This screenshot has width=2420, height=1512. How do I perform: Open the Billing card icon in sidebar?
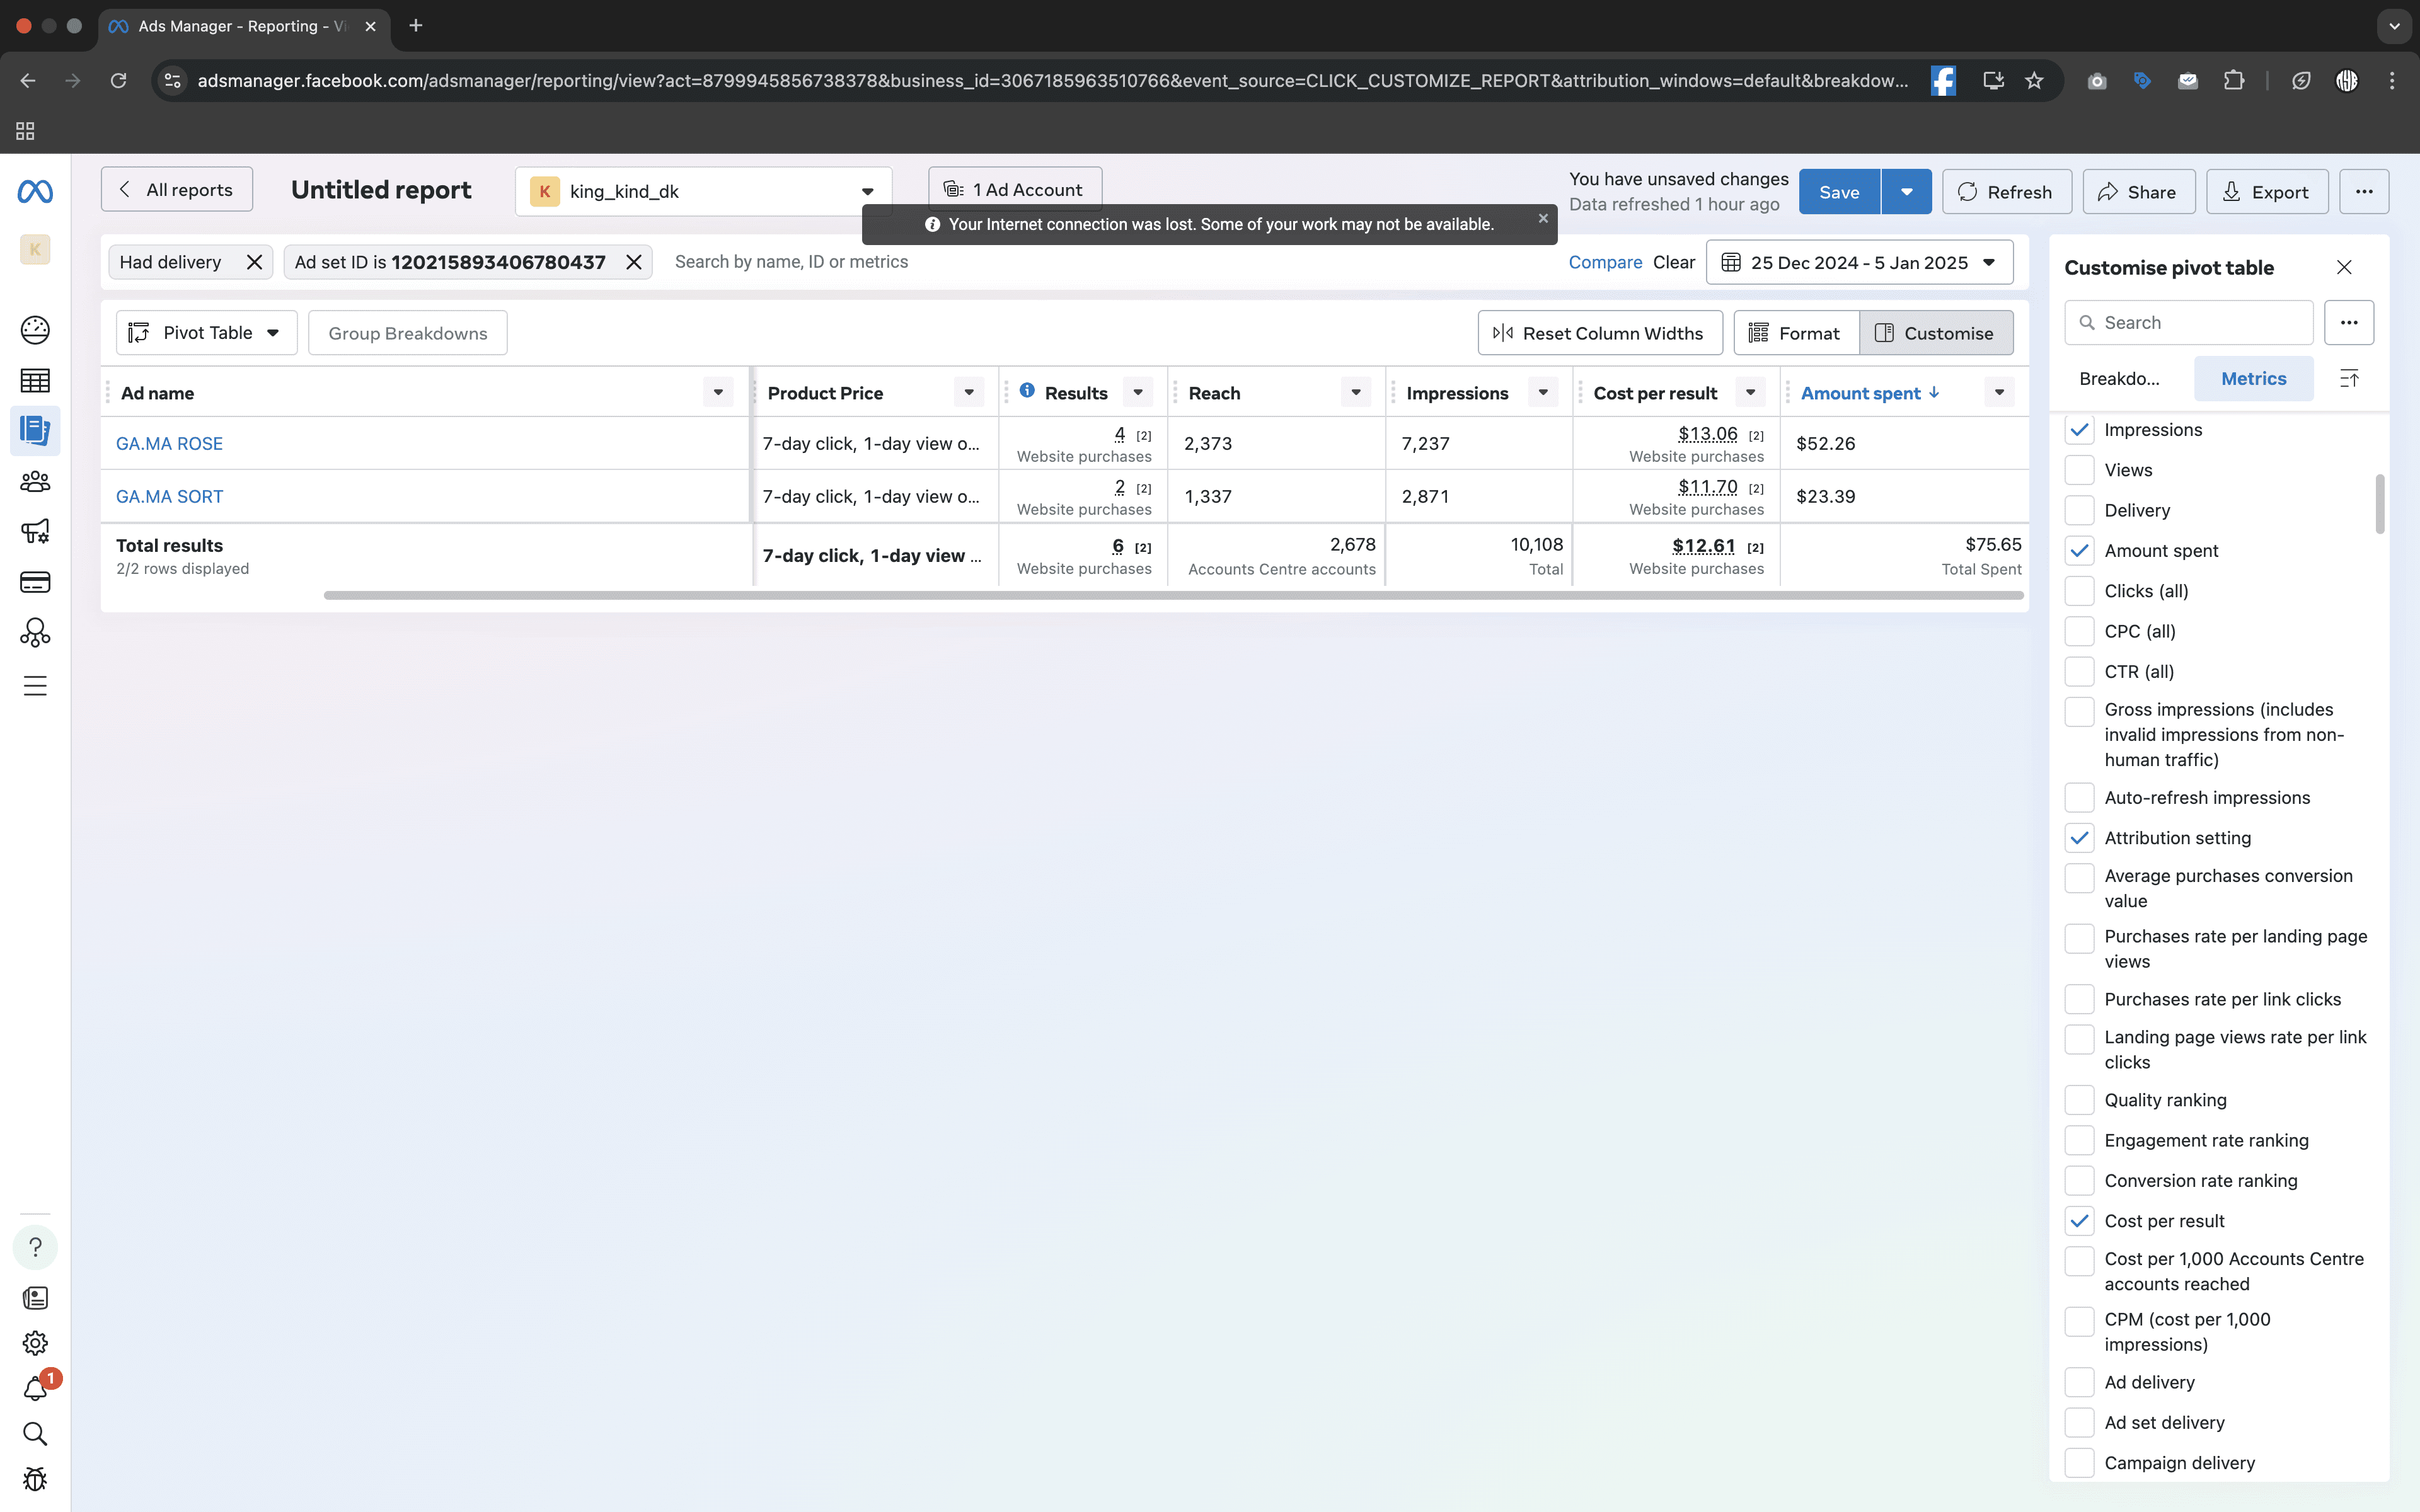click(x=35, y=582)
